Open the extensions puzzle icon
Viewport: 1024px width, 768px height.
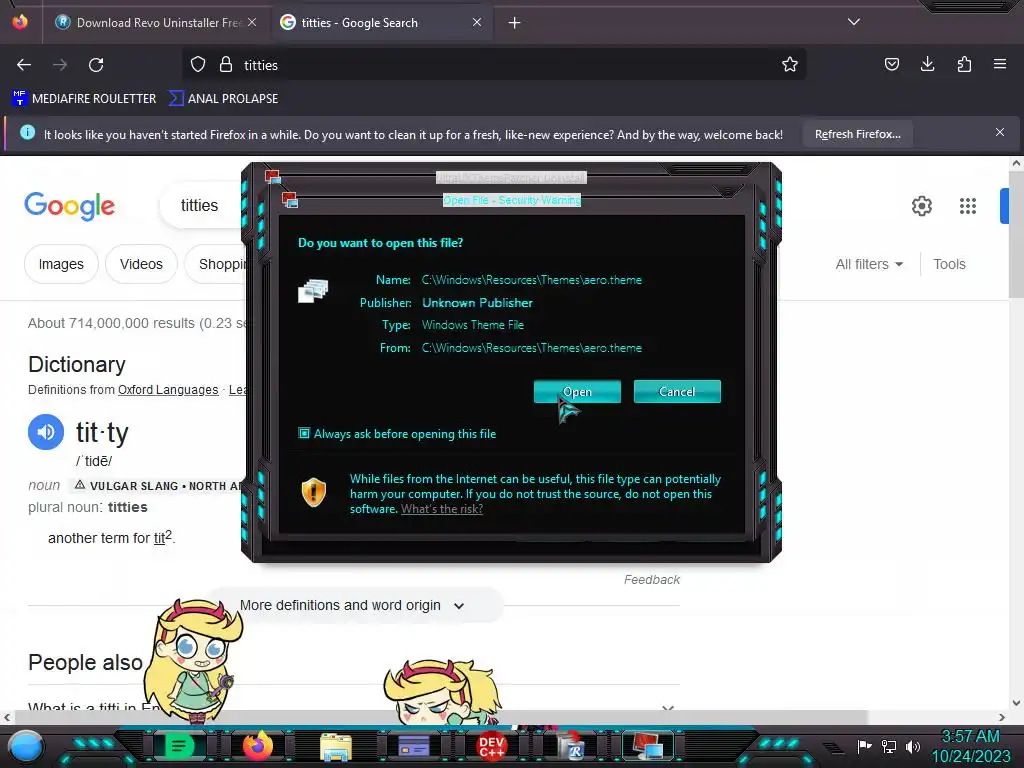[x=964, y=64]
